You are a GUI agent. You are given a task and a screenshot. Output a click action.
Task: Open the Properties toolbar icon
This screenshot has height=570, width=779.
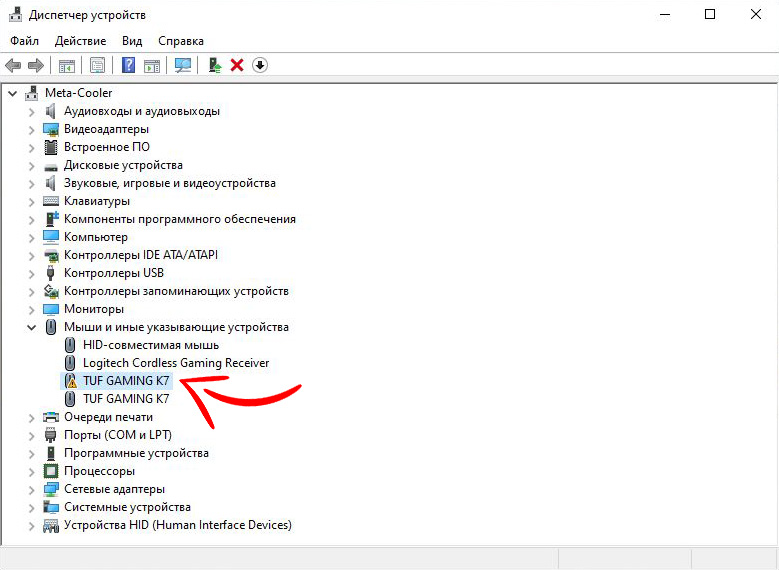point(97,65)
